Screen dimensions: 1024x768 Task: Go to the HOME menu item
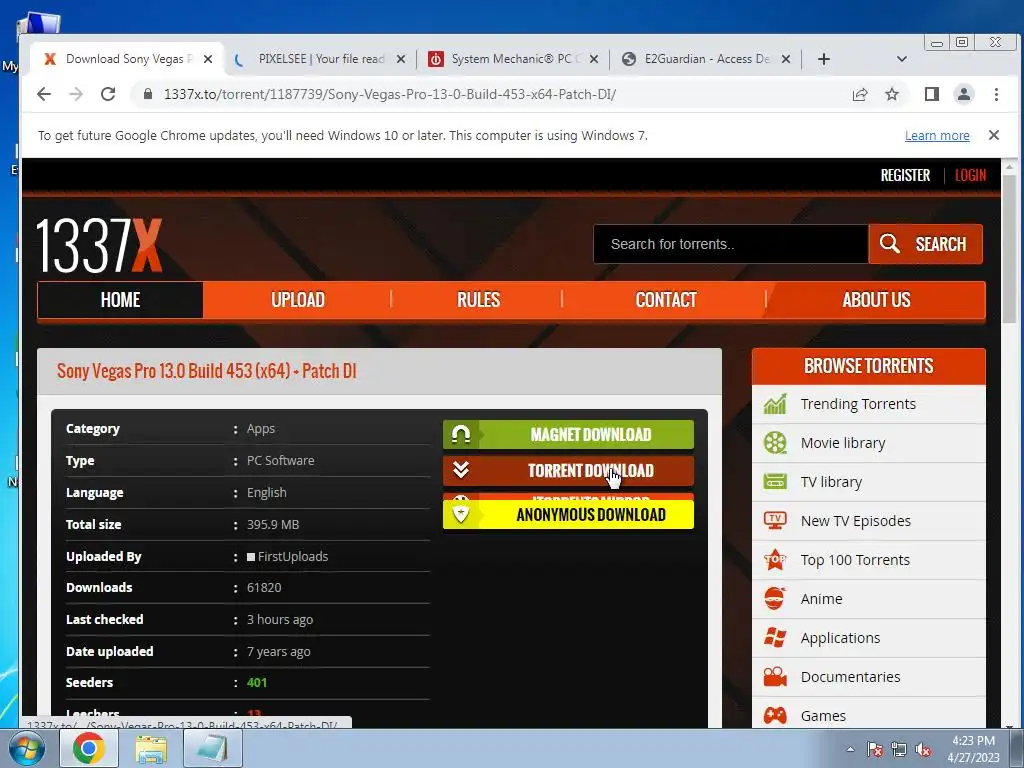[x=120, y=300]
